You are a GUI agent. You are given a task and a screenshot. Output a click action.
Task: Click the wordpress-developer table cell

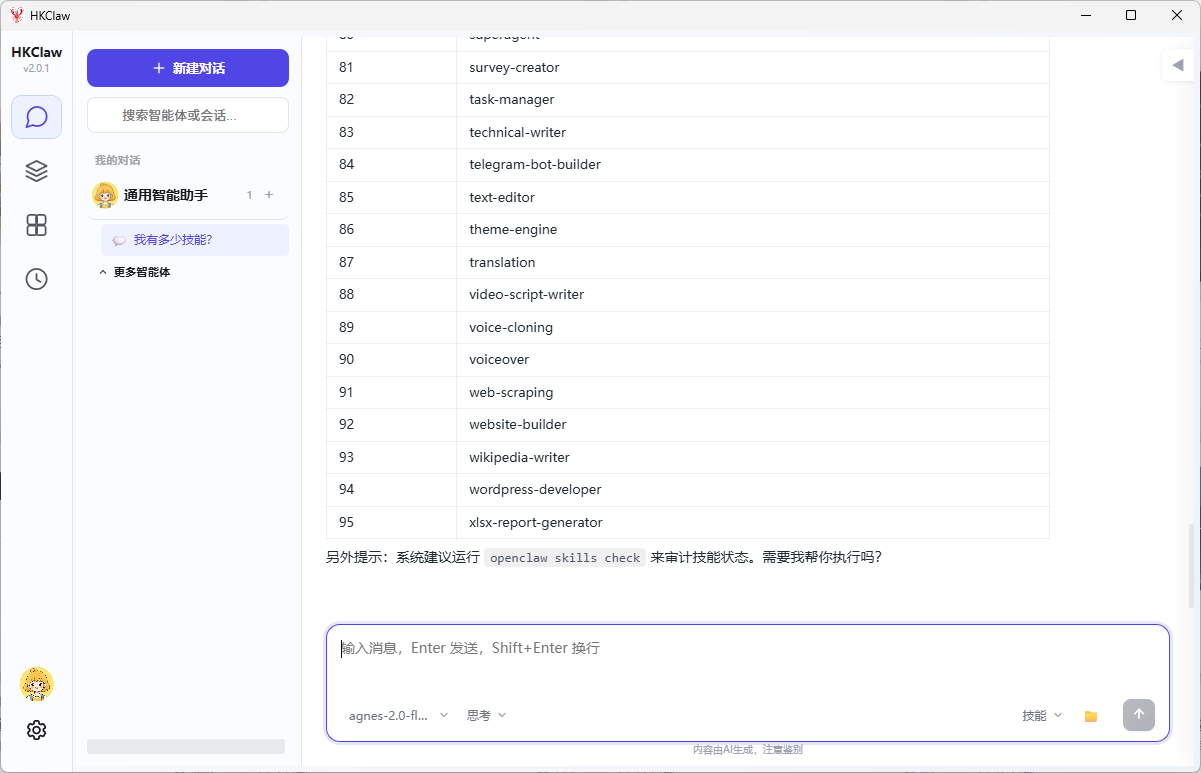point(753,489)
